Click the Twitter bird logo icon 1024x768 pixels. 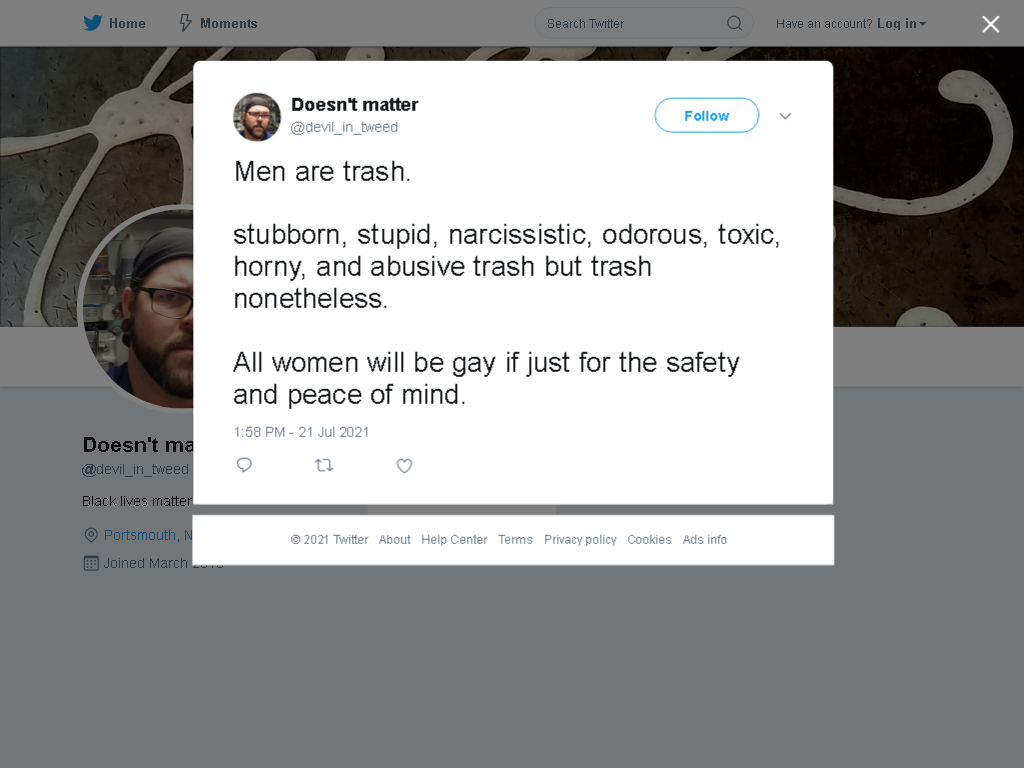coord(93,23)
